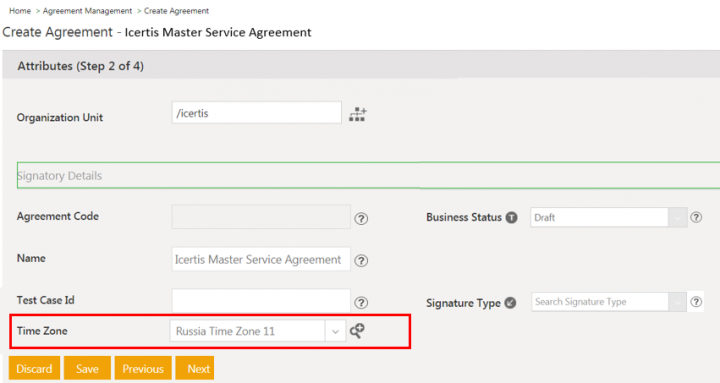
Task: Click the page title 'Create Agreement'
Action: click(57, 32)
